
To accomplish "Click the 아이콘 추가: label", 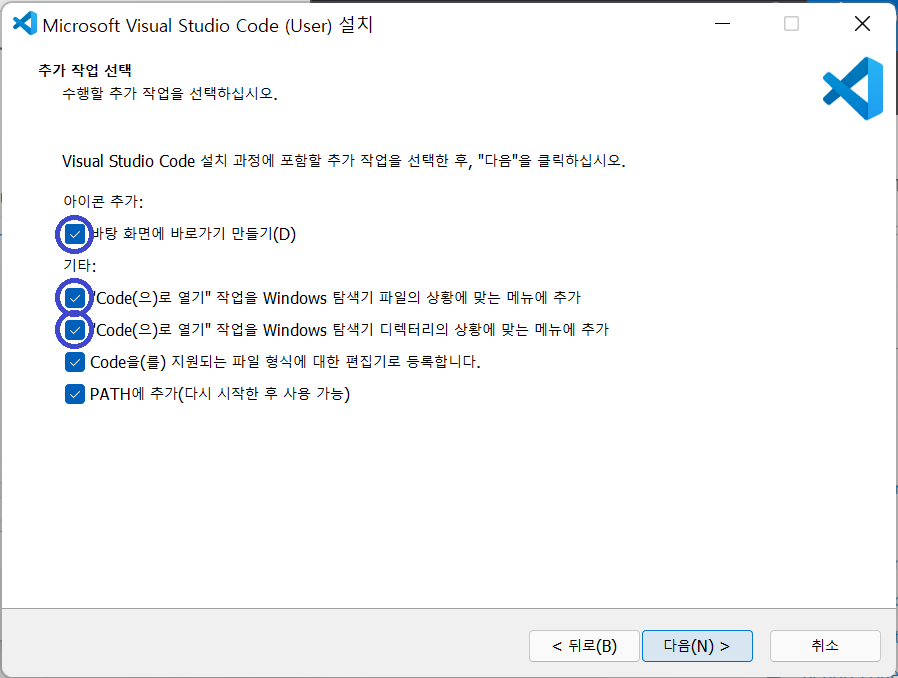I will (103, 202).
